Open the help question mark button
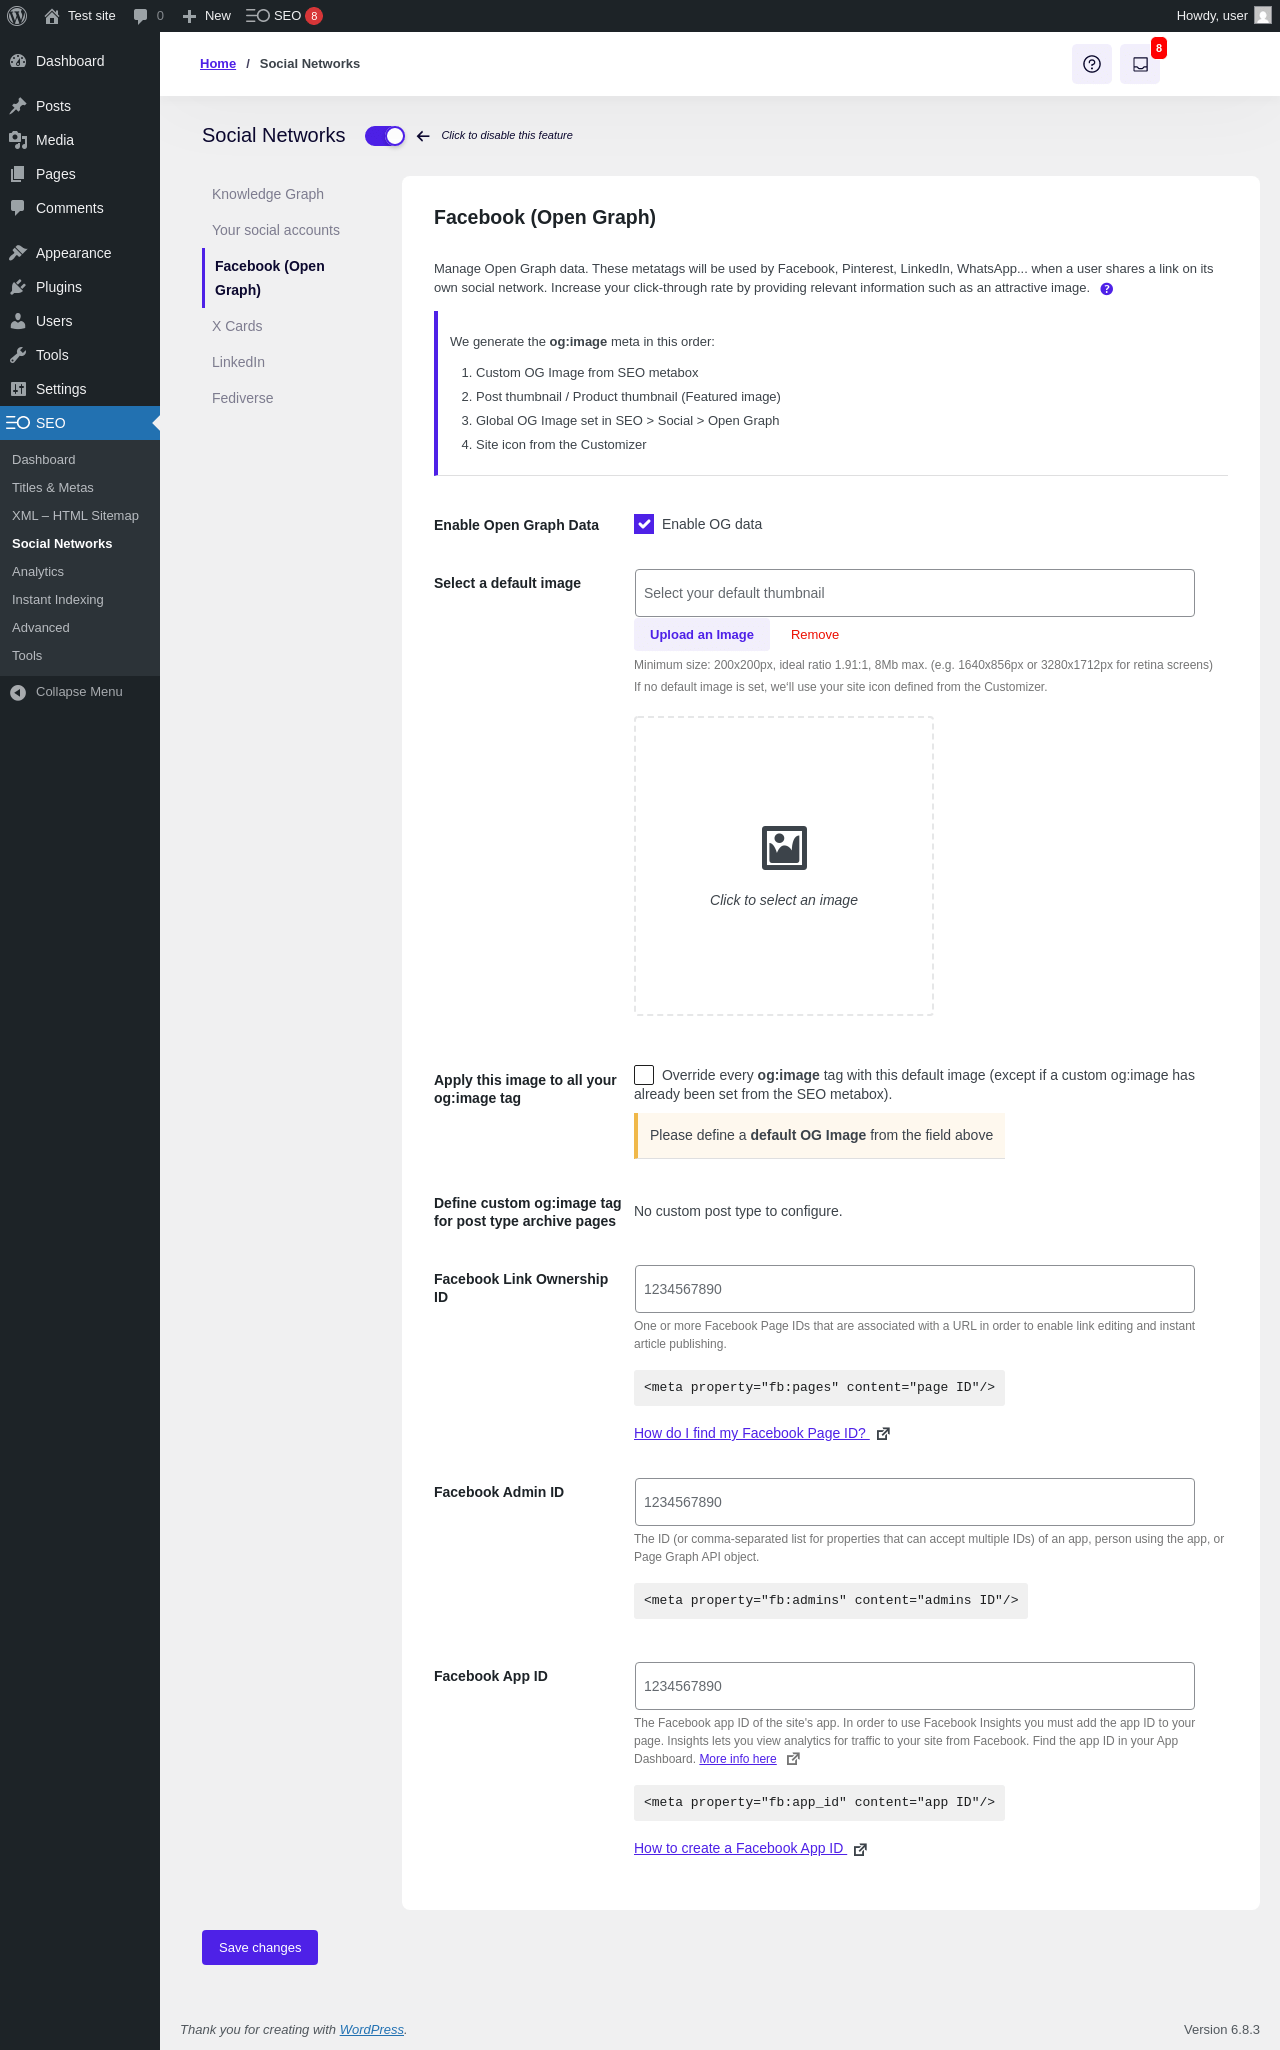 pos(1092,64)
